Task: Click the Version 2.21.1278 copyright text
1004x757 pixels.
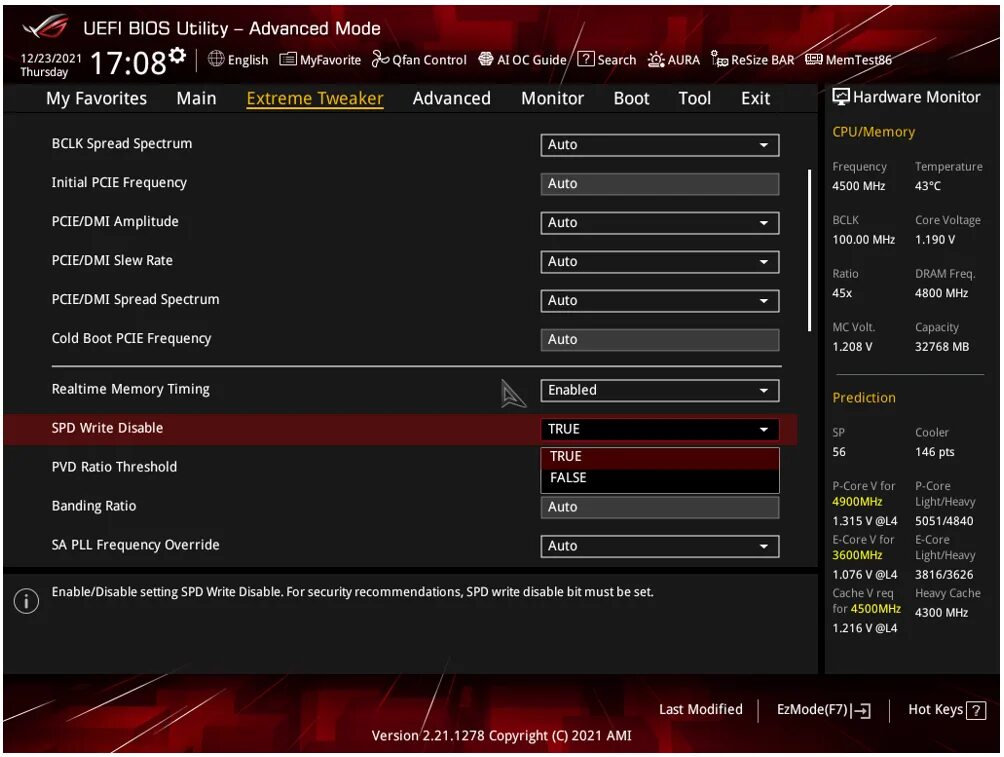Action: (501, 736)
